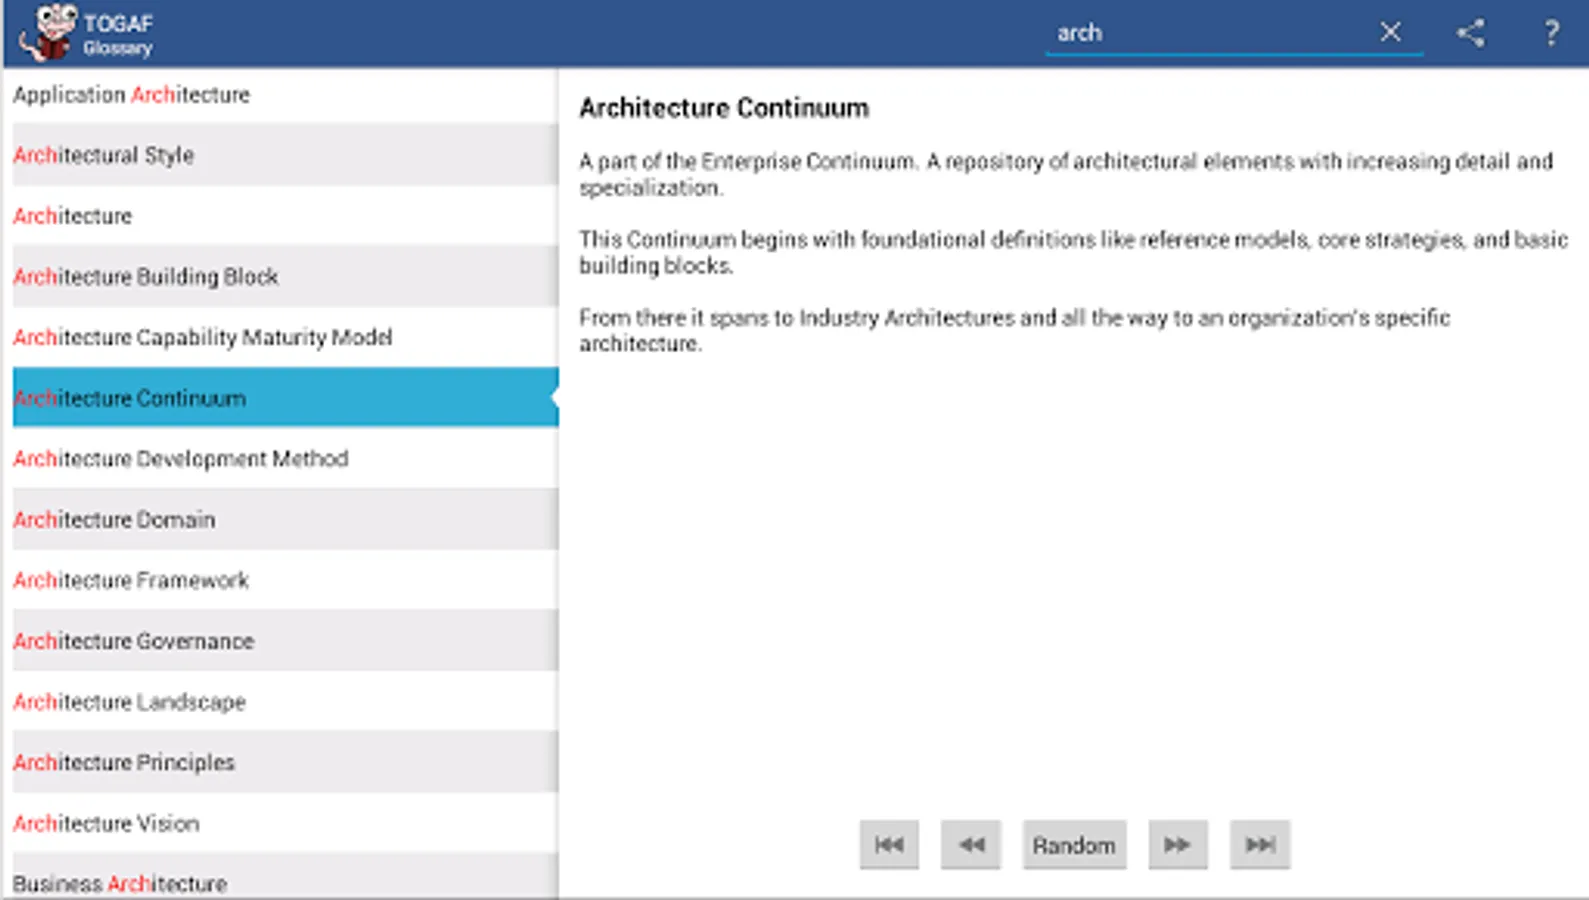This screenshot has height=900, width=1589.
Task: Select highlighted Architecture Continuum row
Action: [x=285, y=398]
